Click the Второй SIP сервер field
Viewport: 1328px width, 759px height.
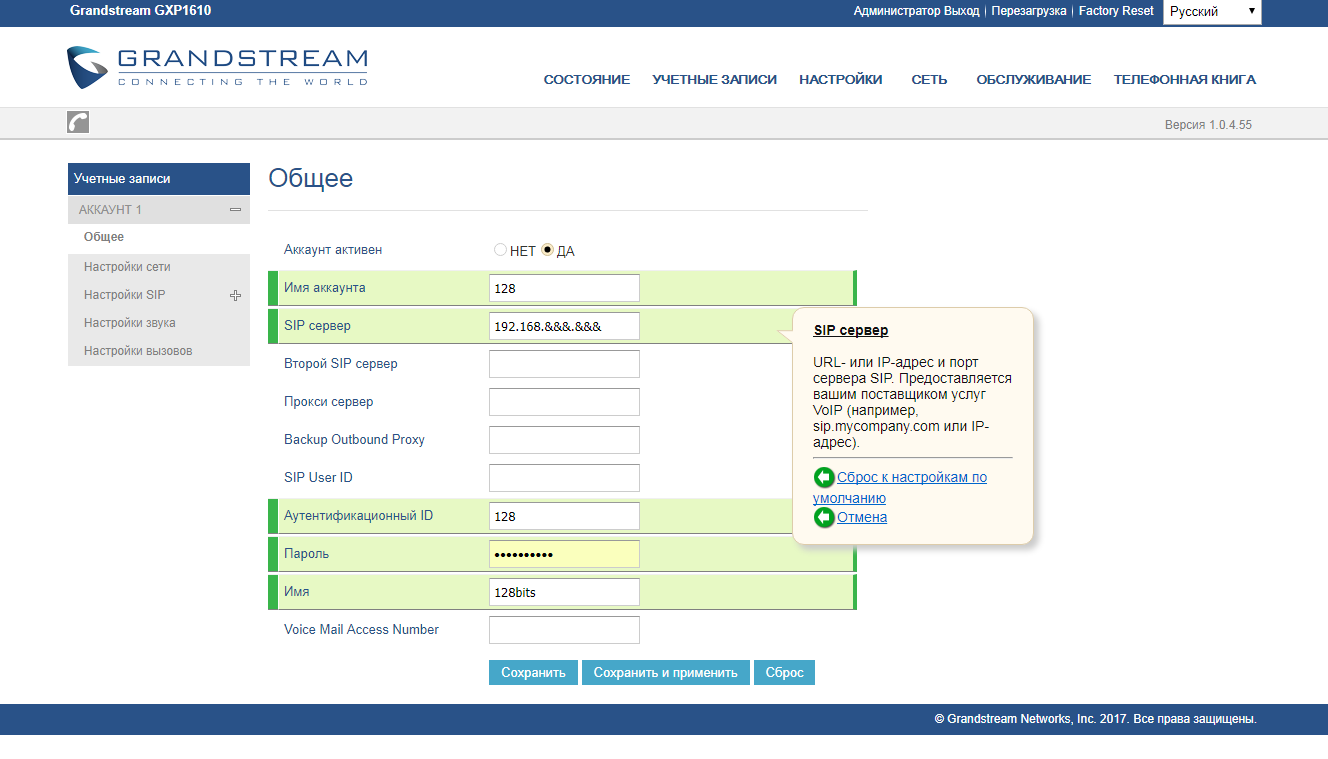[x=564, y=364]
